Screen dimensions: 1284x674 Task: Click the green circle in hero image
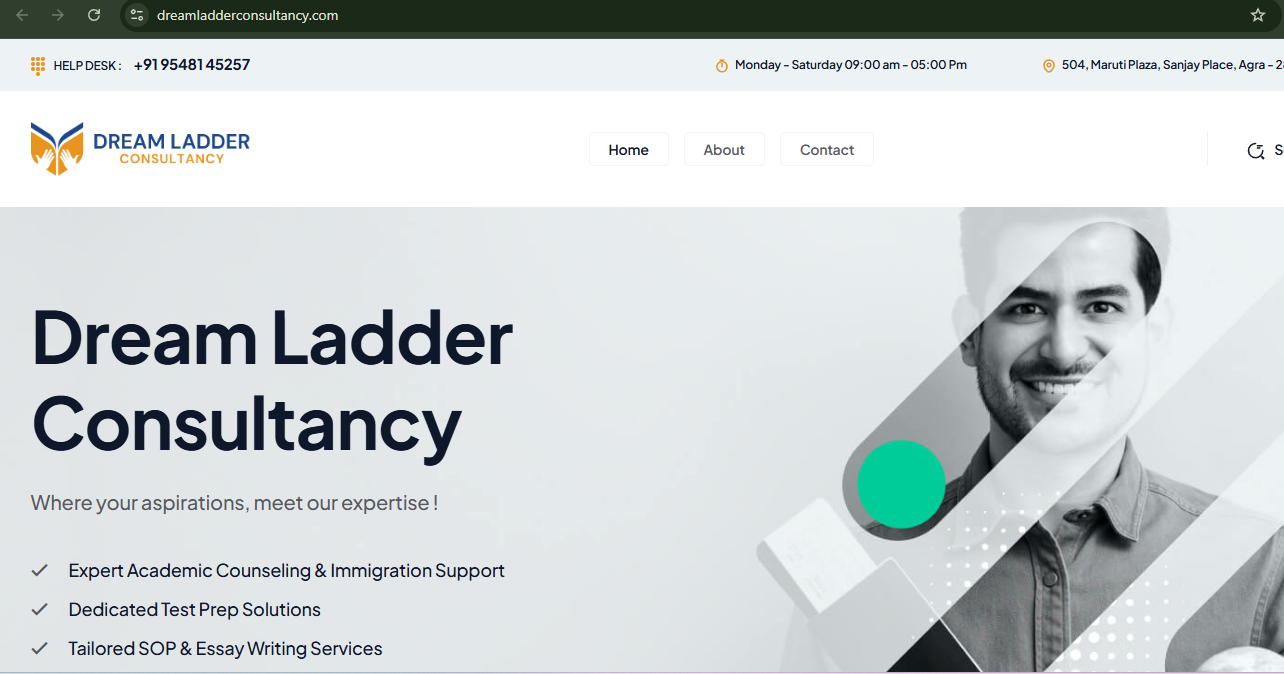(901, 484)
